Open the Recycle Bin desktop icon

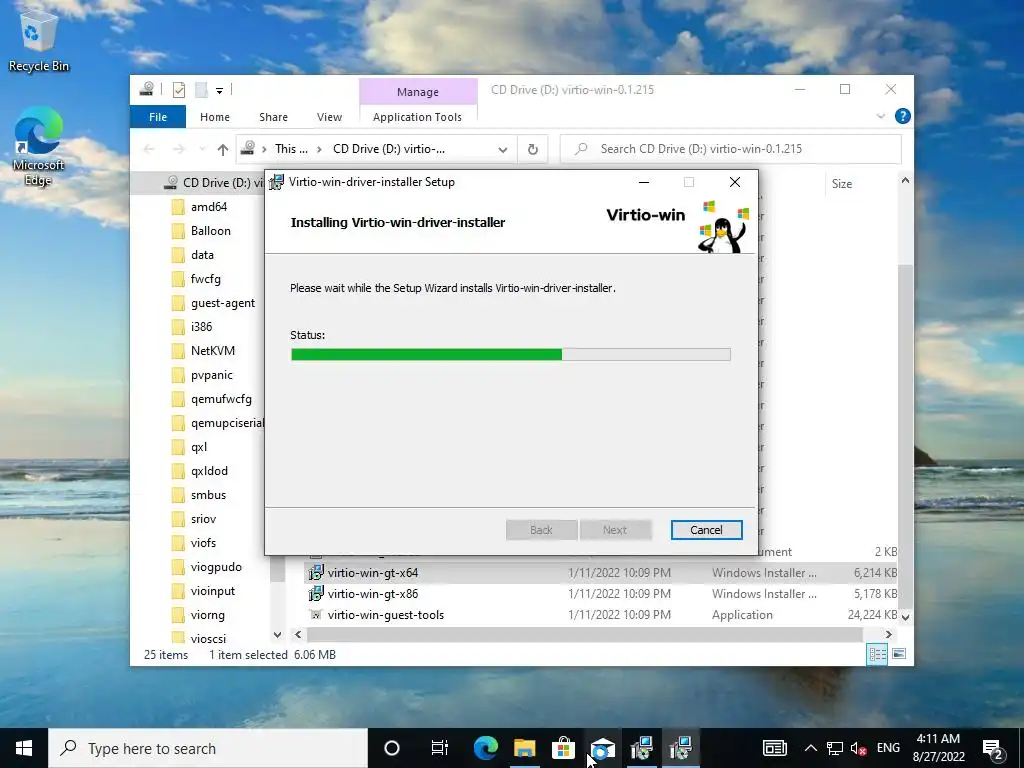coord(38,40)
